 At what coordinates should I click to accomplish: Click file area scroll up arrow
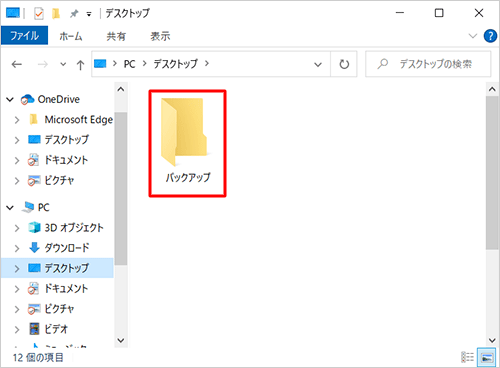(492, 89)
